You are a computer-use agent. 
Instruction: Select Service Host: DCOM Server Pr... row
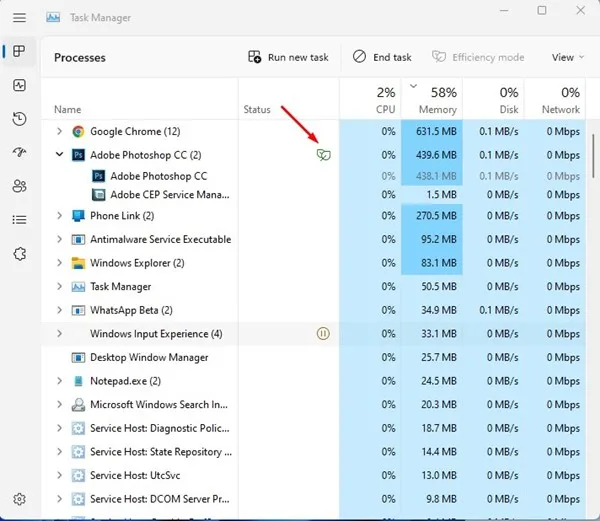[x=314, y=499]
